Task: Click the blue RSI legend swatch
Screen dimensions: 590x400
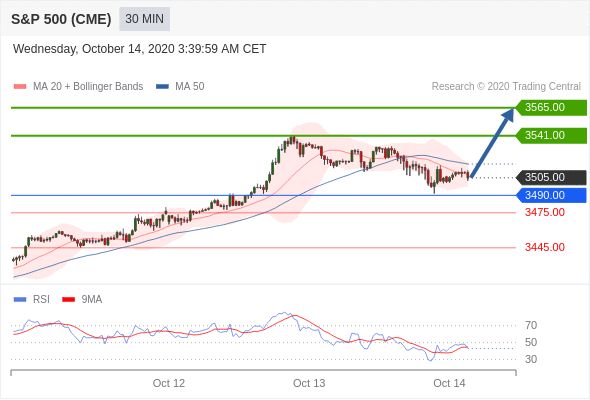Action: pyautogui.click(x=20, y=300)
